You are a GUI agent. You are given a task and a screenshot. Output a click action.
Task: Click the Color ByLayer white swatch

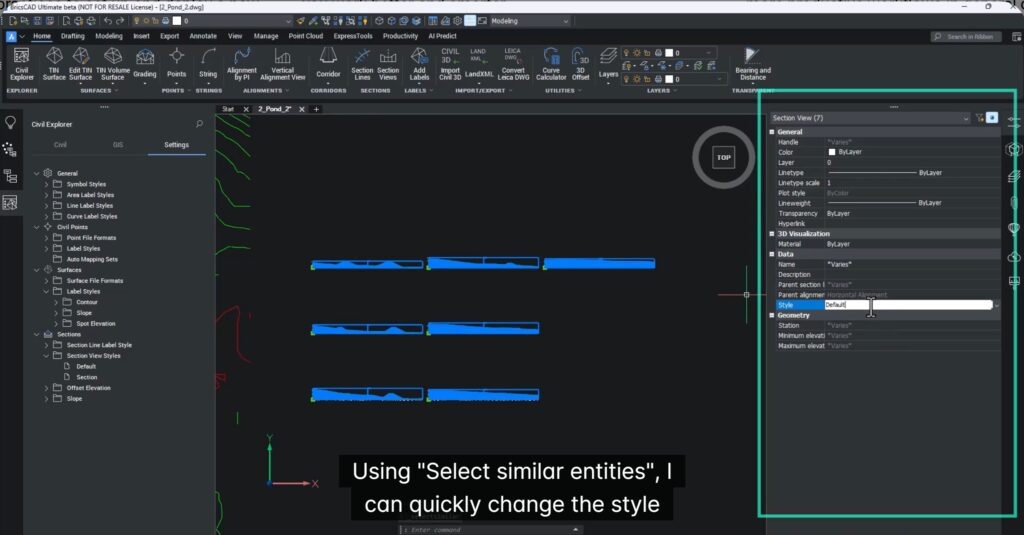pyautogui.click(x=831, y=152)
